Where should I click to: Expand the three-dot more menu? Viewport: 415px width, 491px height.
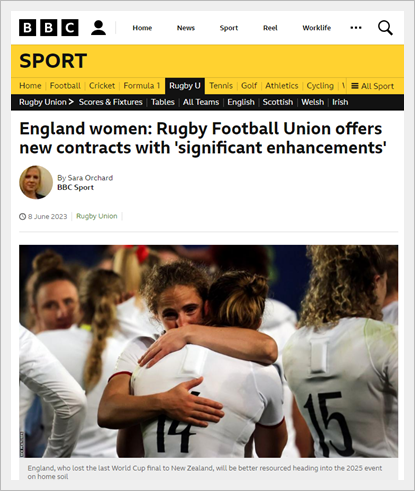[x=356, y=28]
